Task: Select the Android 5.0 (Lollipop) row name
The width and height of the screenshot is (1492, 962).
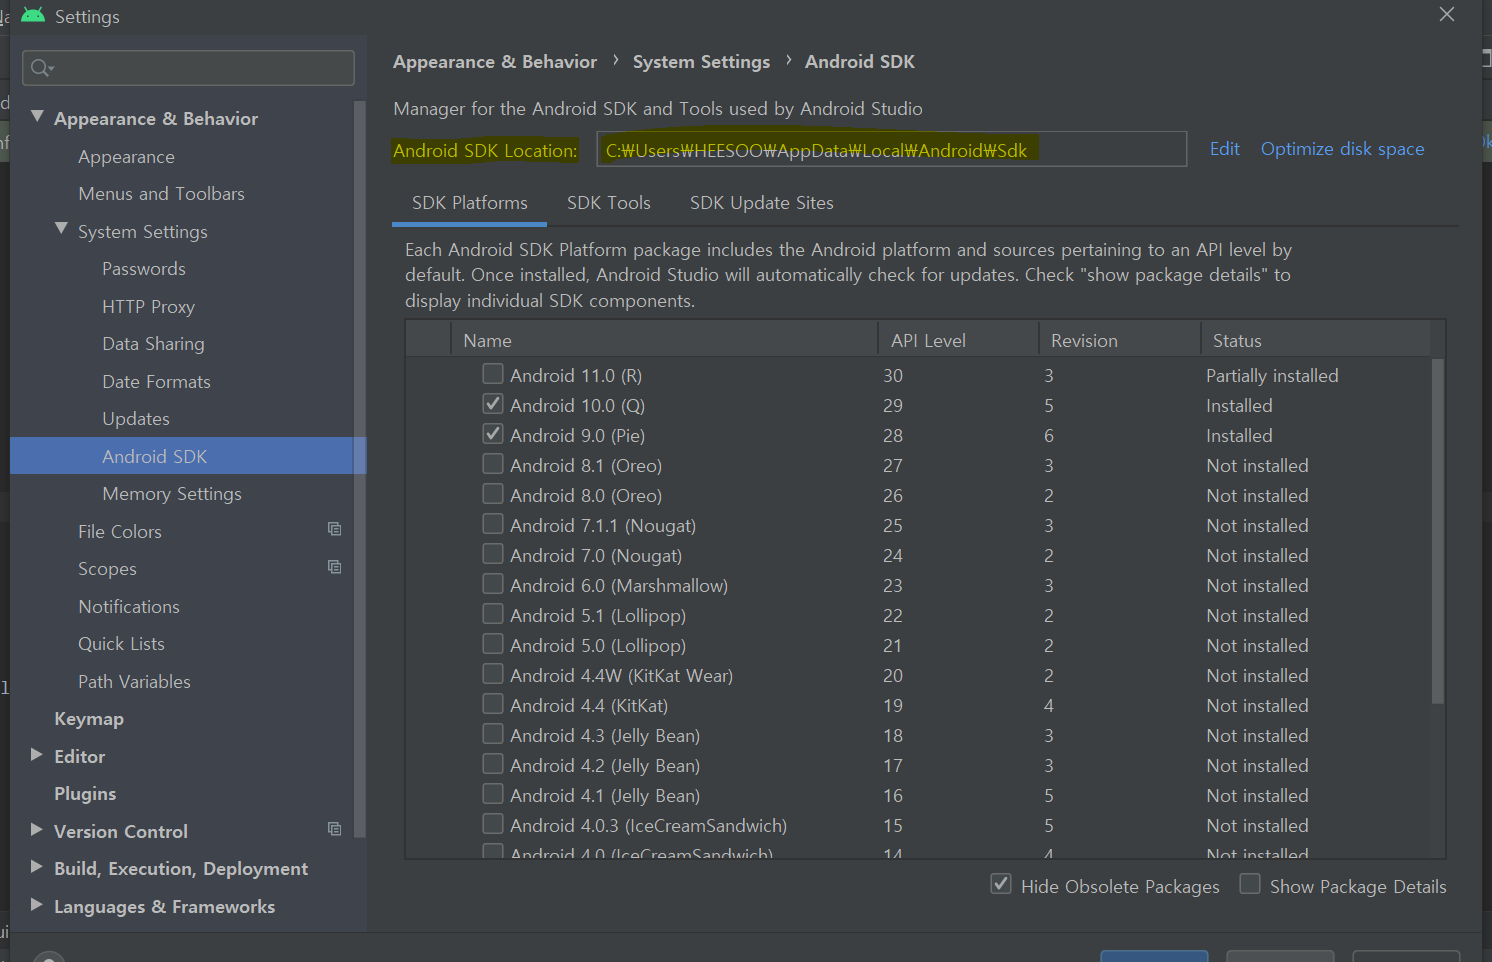Action: (x=598, y=646)
